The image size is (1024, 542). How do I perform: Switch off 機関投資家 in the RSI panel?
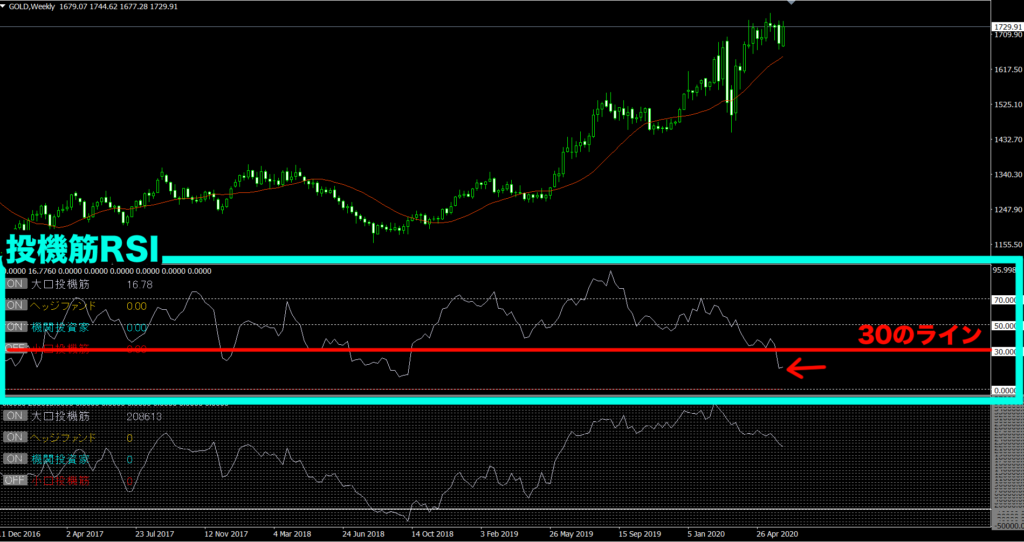pos(16,327)
